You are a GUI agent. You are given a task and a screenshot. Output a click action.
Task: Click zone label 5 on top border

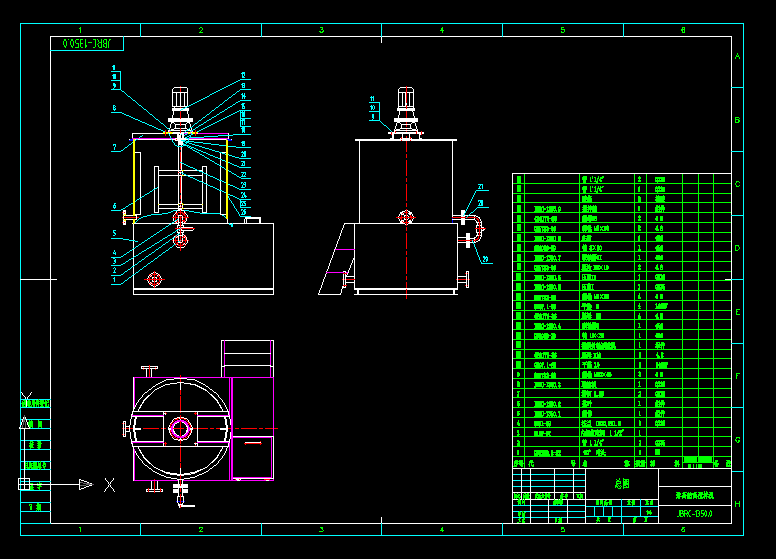point(563,30)
